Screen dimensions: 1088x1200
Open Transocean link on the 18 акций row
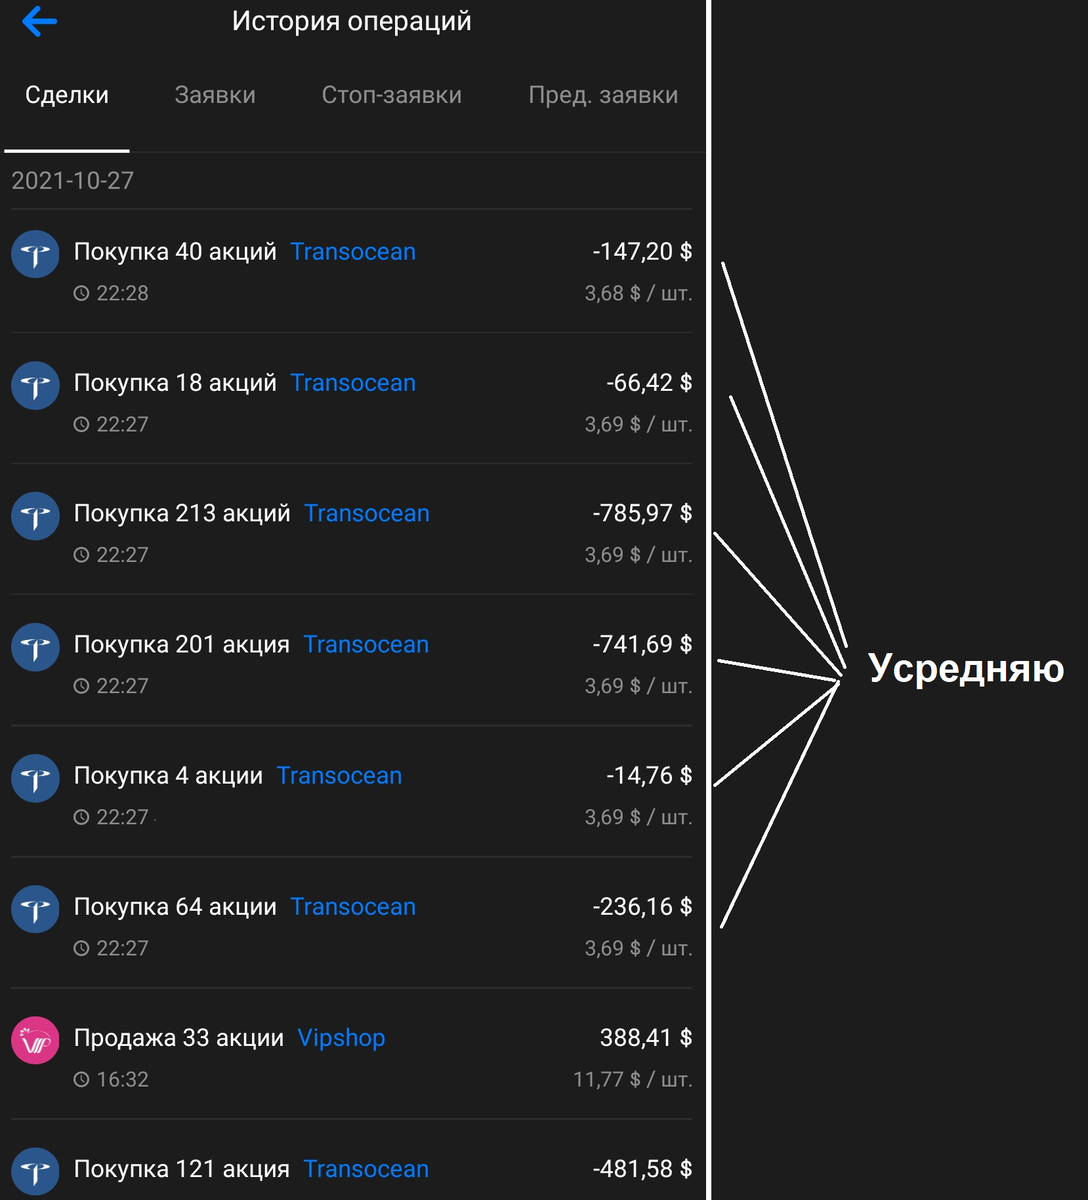point(353,383)
